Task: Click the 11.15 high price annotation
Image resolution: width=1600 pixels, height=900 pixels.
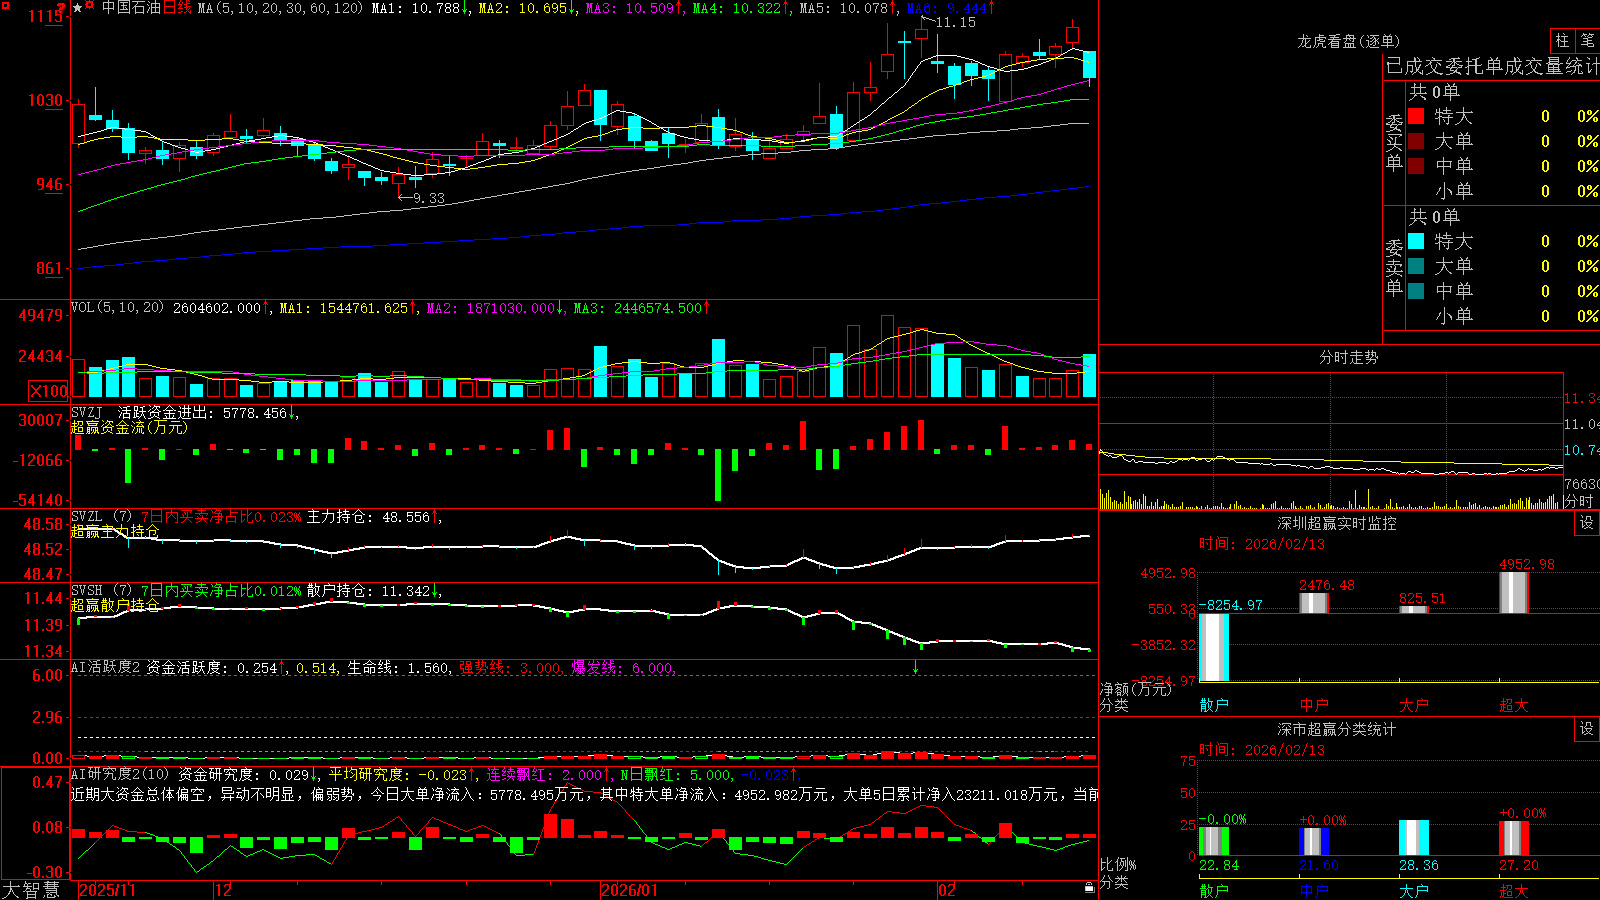Action: coord(955,23)
